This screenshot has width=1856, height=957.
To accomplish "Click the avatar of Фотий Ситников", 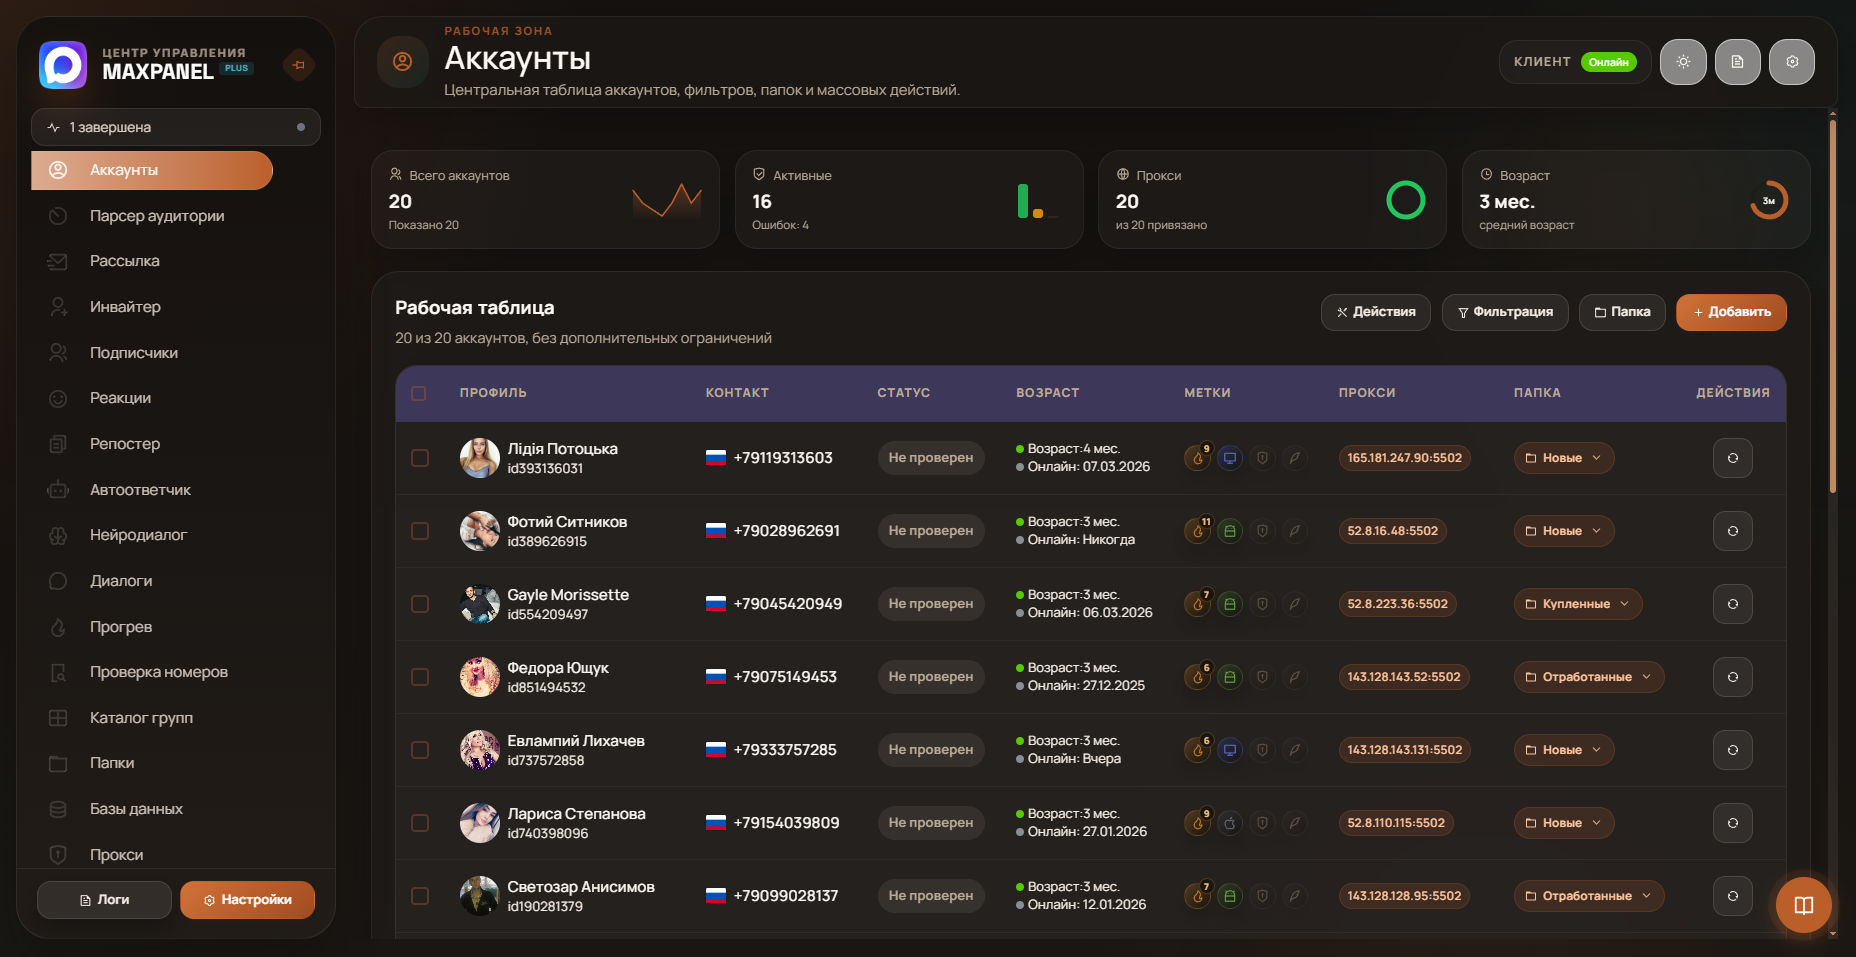I will pos(480,531).
